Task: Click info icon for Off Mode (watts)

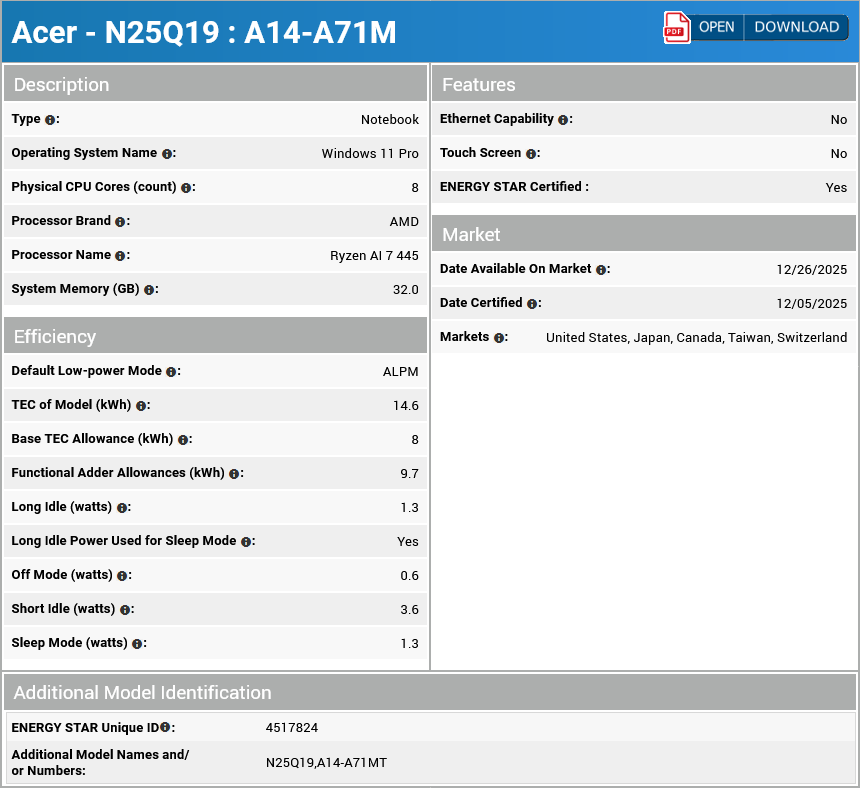Action: coord(122,576)
